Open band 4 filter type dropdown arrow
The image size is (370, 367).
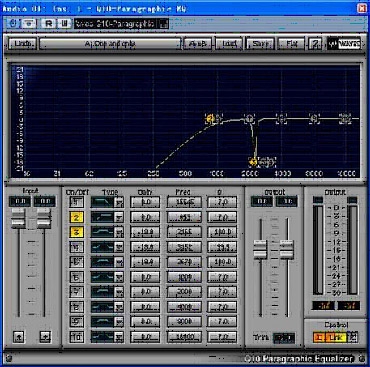tap(119, 247)
